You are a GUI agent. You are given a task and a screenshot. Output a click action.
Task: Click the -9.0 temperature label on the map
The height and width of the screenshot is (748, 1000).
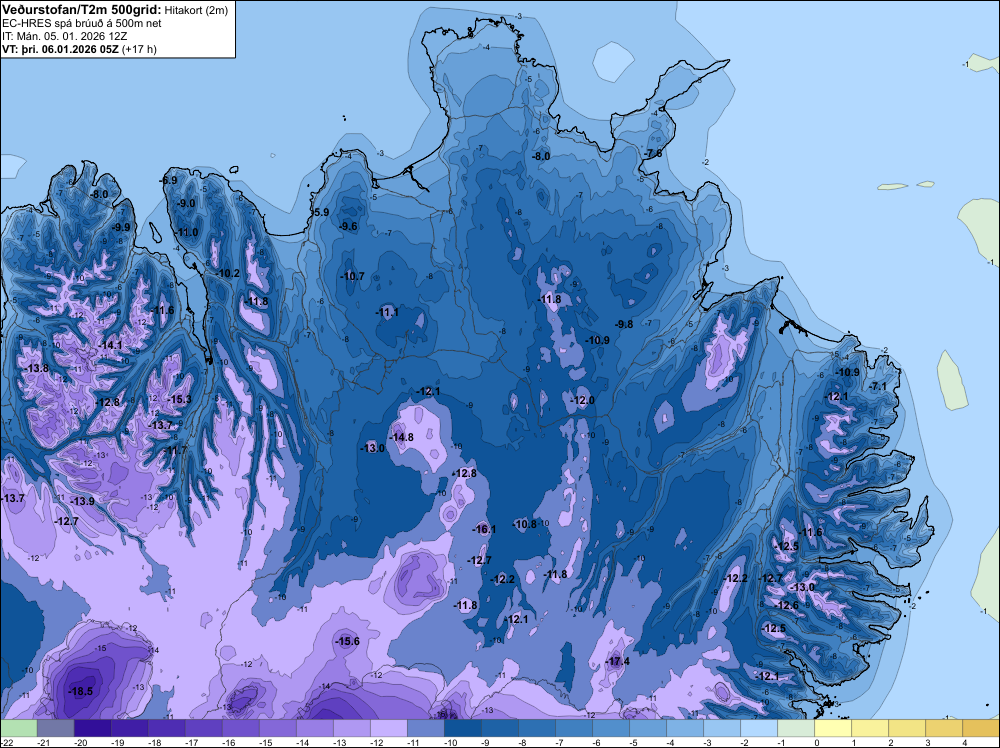pos(186,203)
